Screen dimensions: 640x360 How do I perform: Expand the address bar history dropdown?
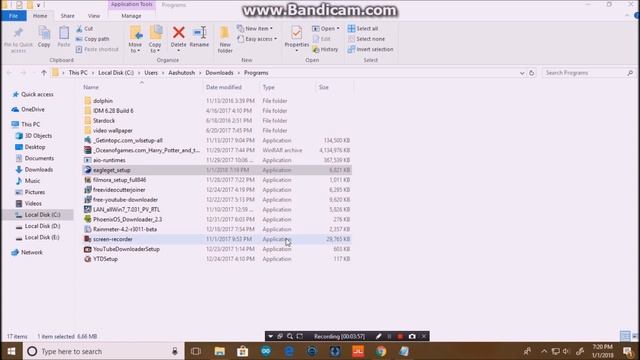tap(522, 73)
